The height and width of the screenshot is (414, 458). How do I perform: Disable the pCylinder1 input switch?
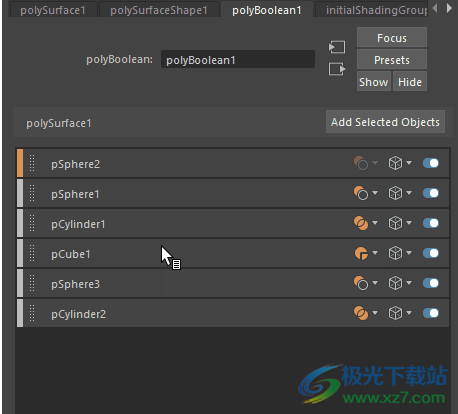431,223
